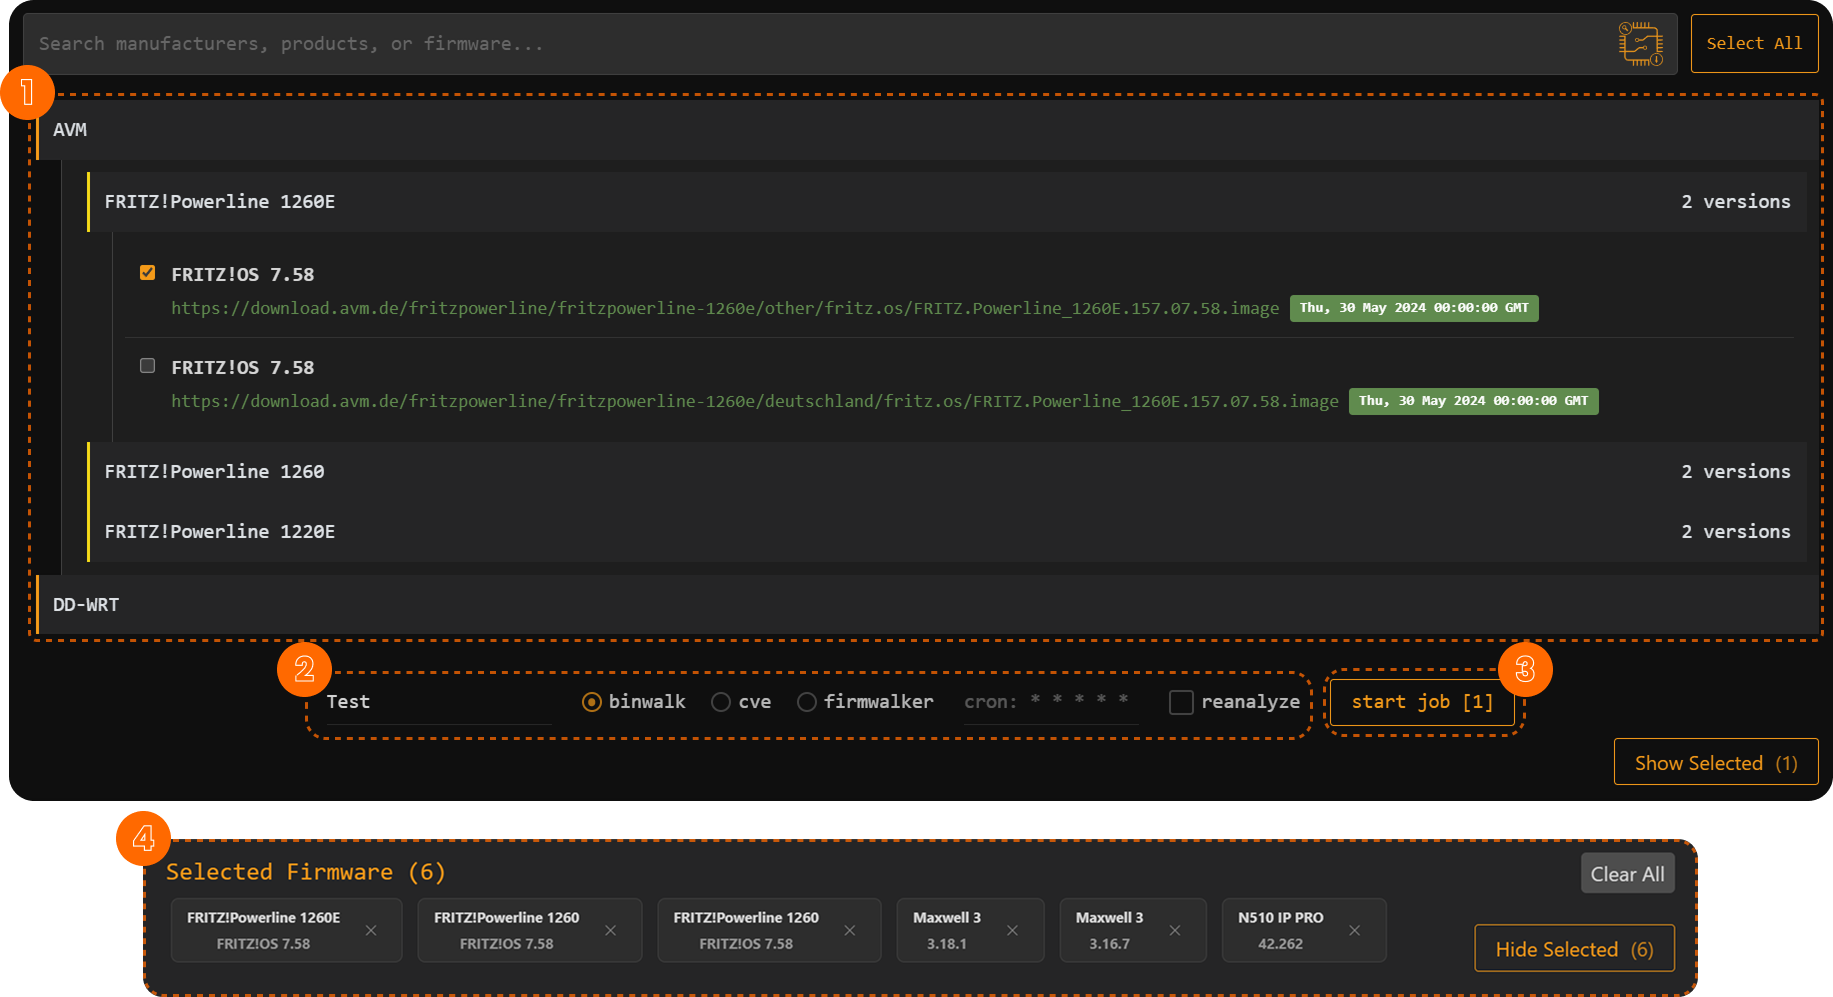Click Hide Selected (6) button

click(x=1574, y=949)
